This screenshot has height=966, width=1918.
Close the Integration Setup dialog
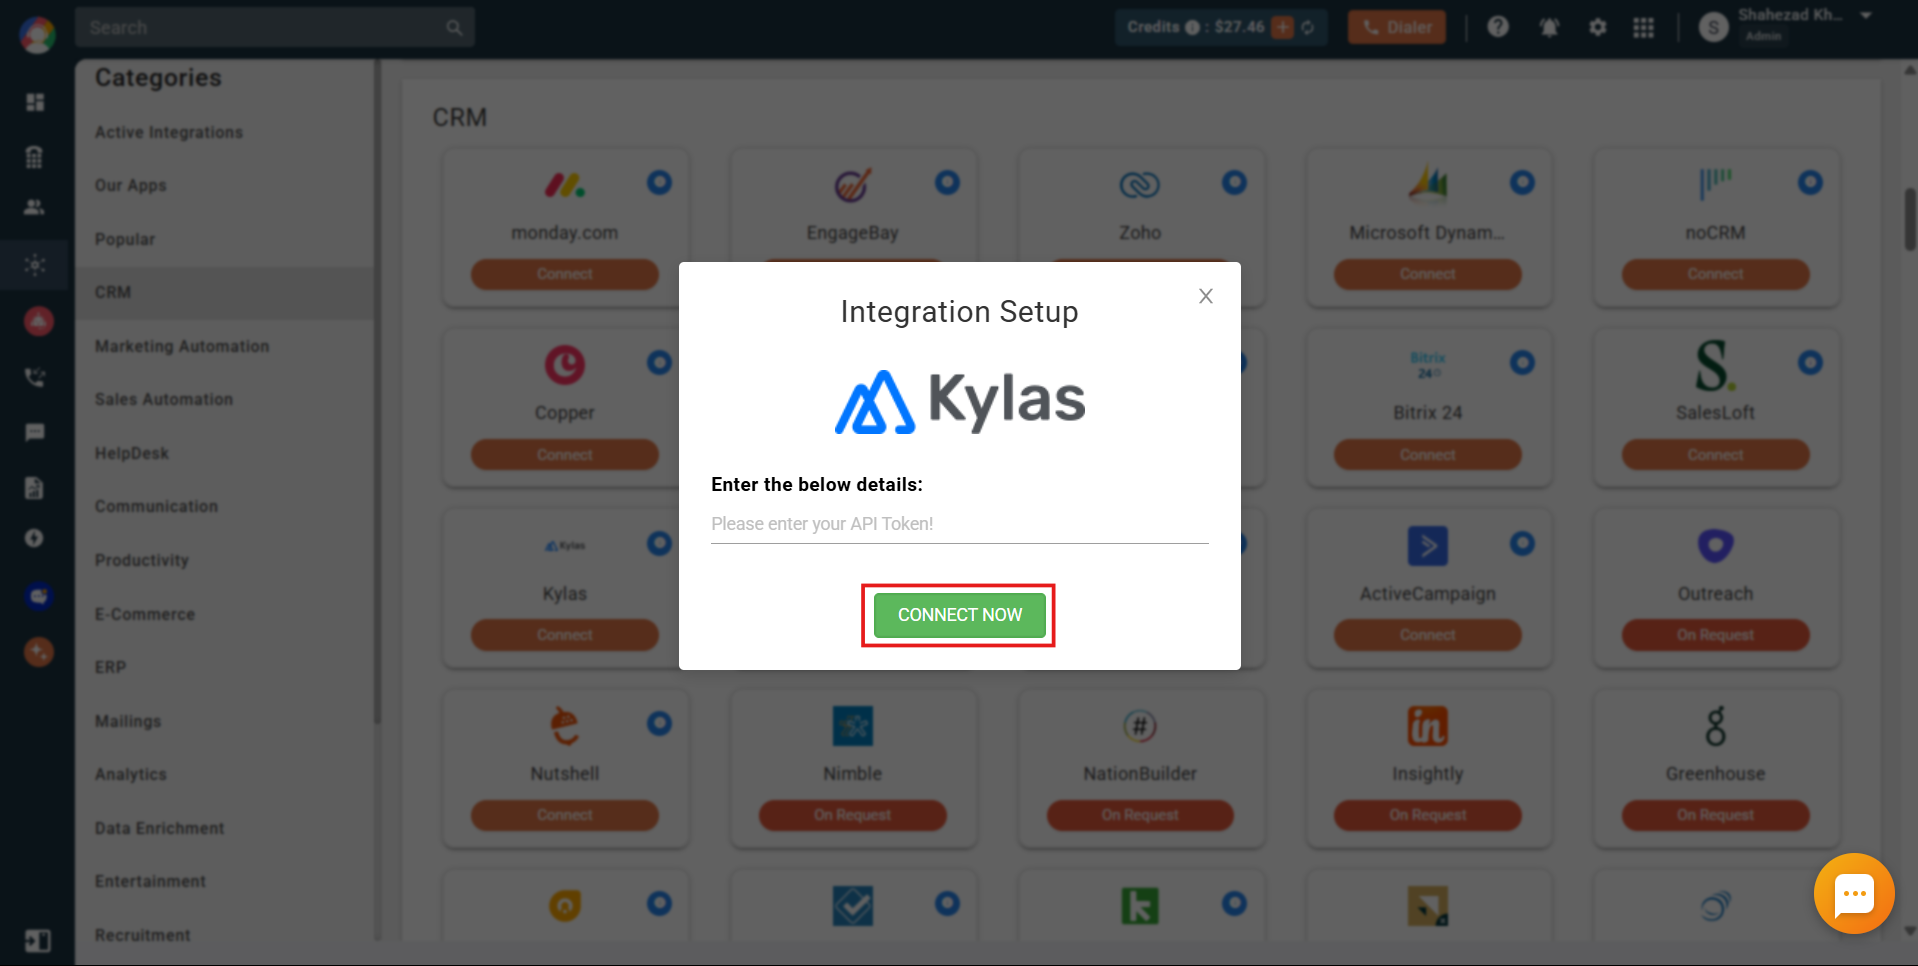(1206, 296)
